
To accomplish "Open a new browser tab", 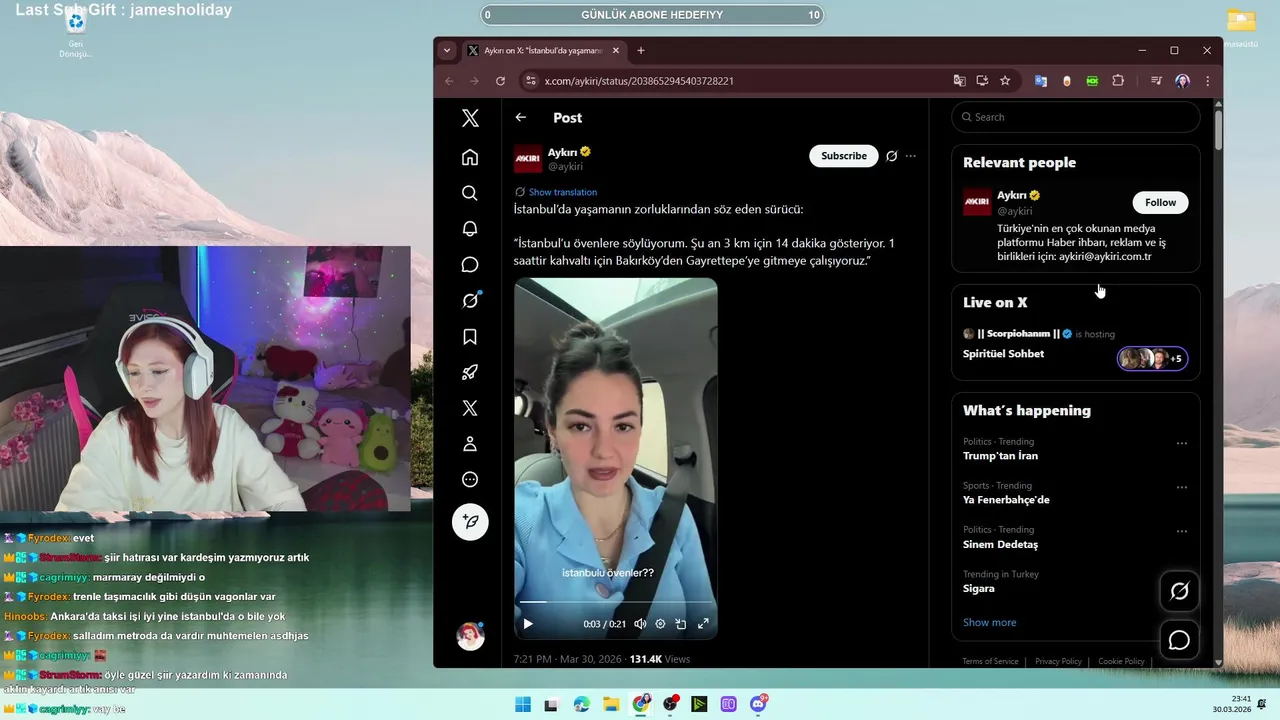I will [641, 50].
